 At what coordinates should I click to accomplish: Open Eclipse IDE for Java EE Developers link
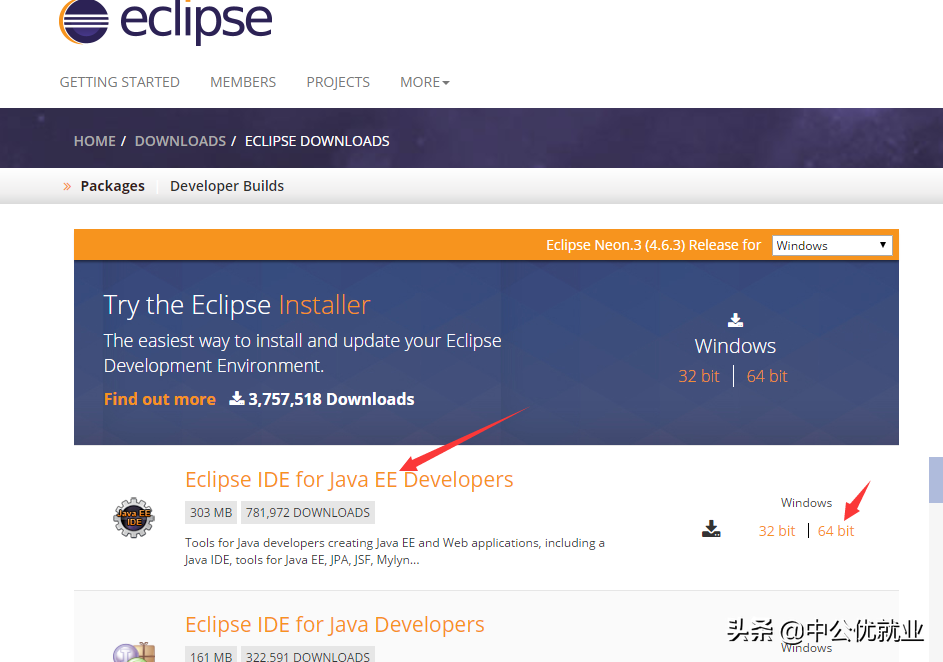(349, 479)
